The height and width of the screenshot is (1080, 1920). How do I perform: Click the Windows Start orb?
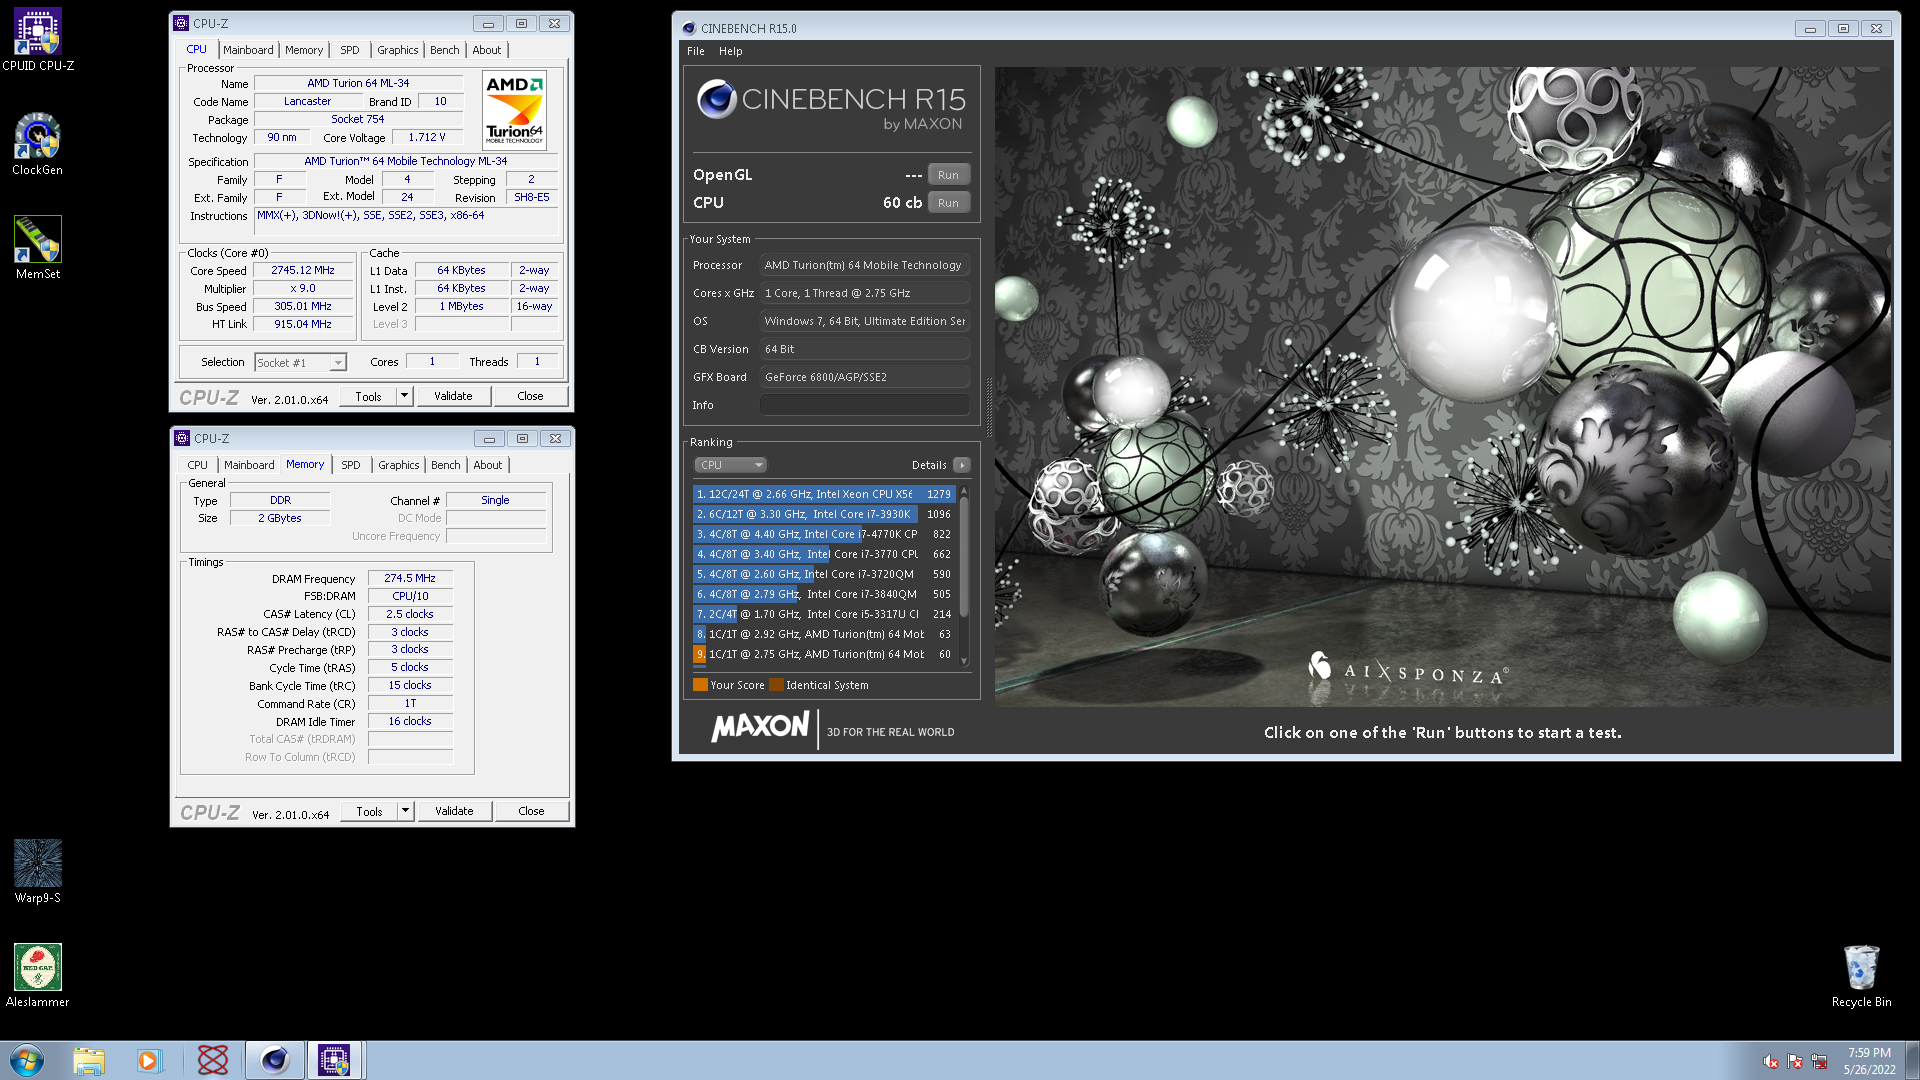pos(27,1060)
